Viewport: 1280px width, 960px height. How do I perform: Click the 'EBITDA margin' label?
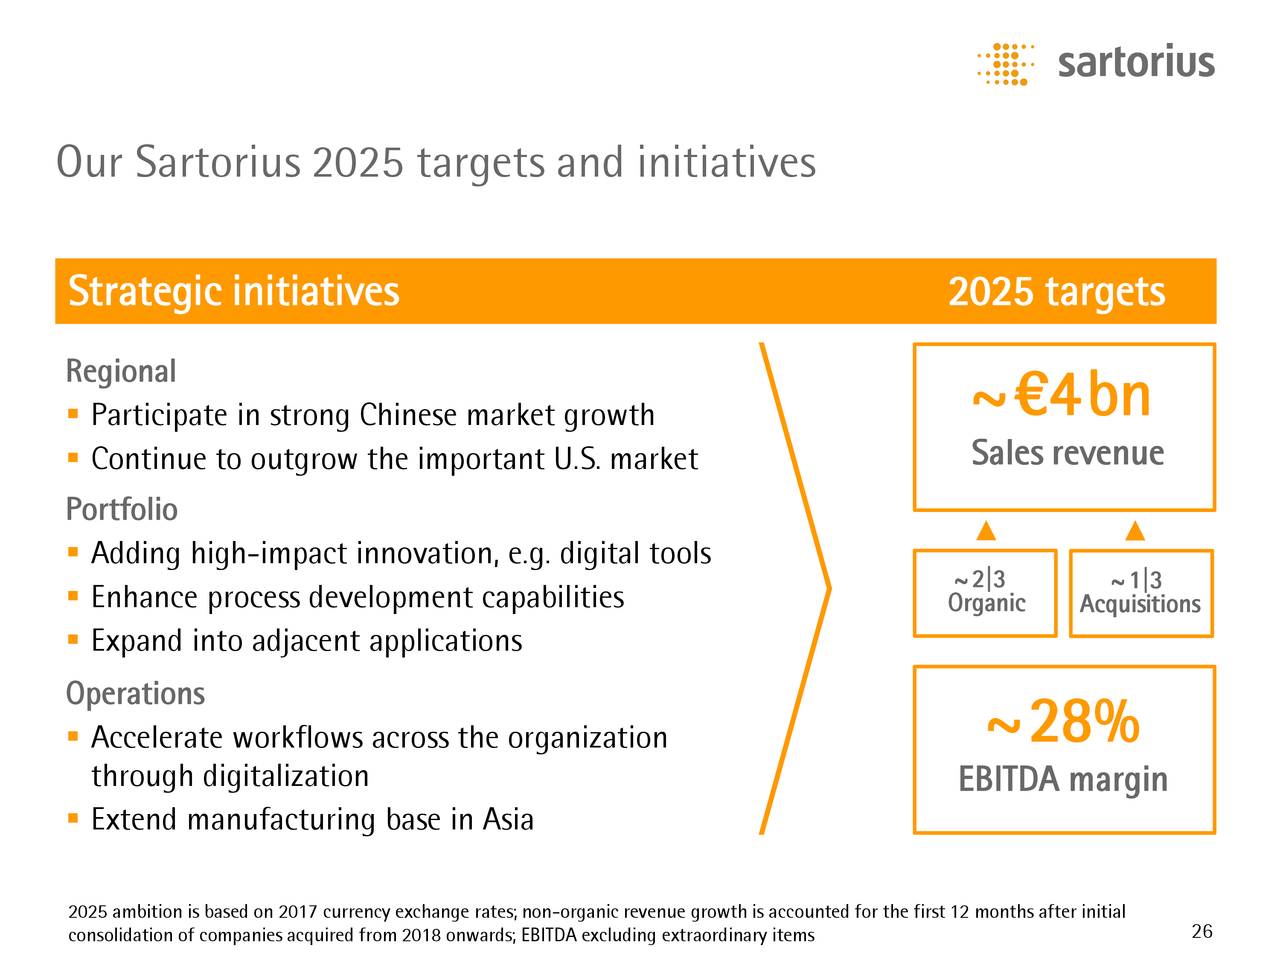click(1063, 779)
